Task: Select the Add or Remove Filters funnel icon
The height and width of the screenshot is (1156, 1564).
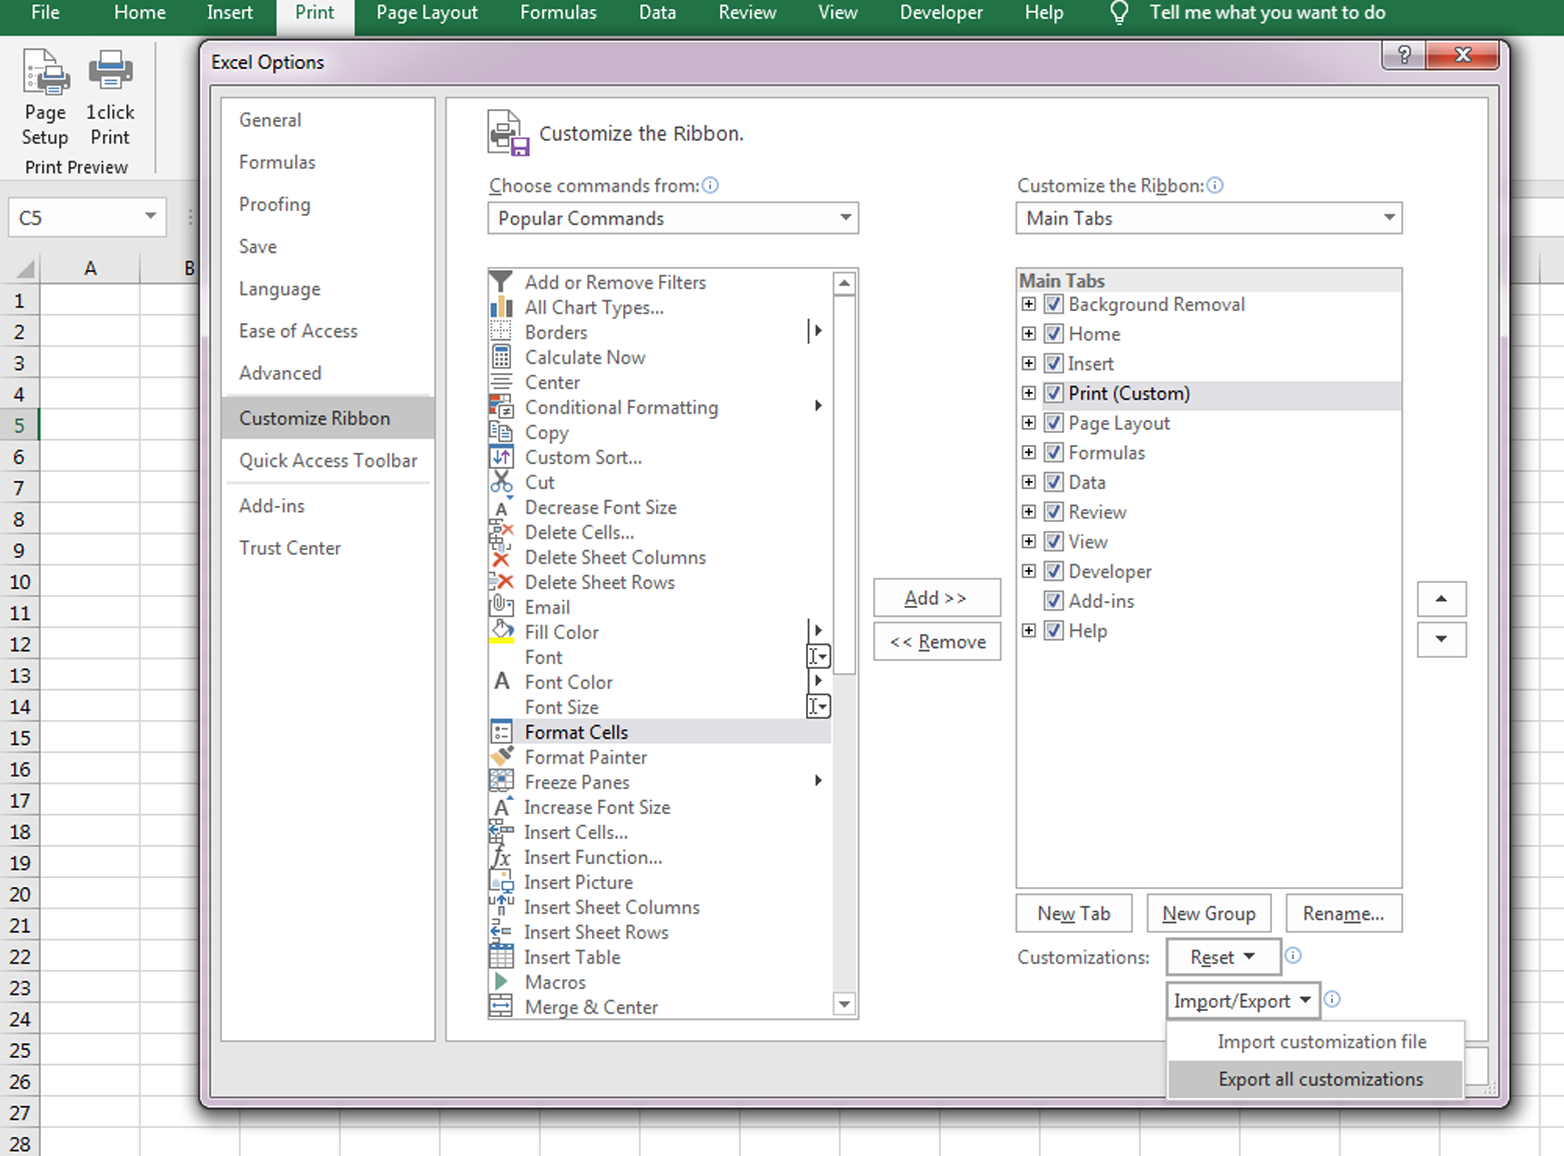Action: [x=501, y=282]
